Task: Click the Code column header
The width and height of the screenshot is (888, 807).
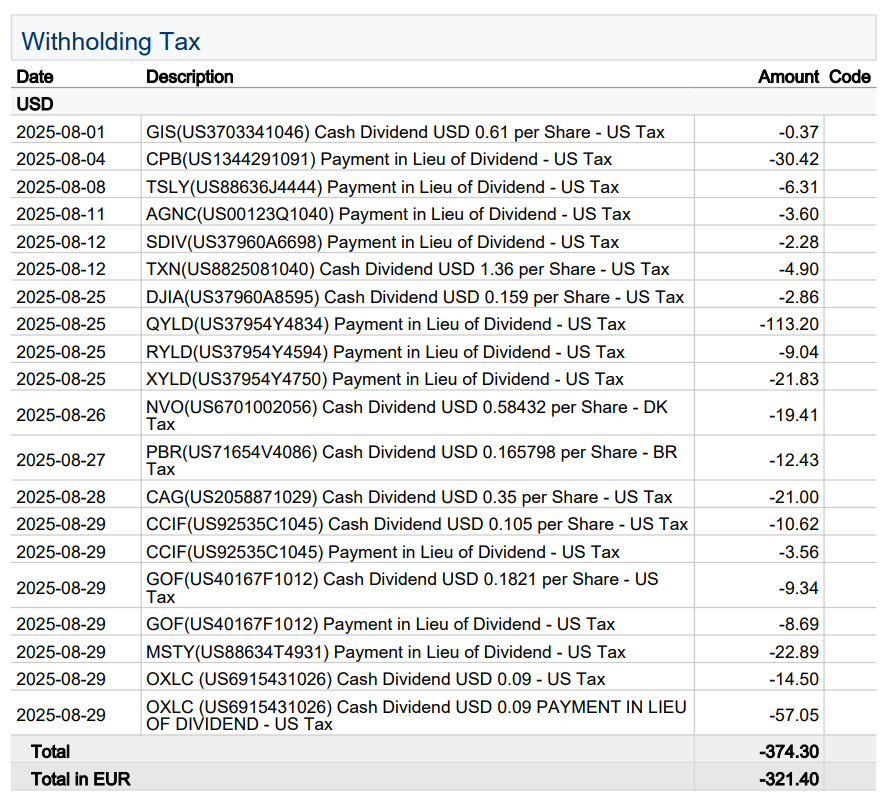Action: coord(849,77)
